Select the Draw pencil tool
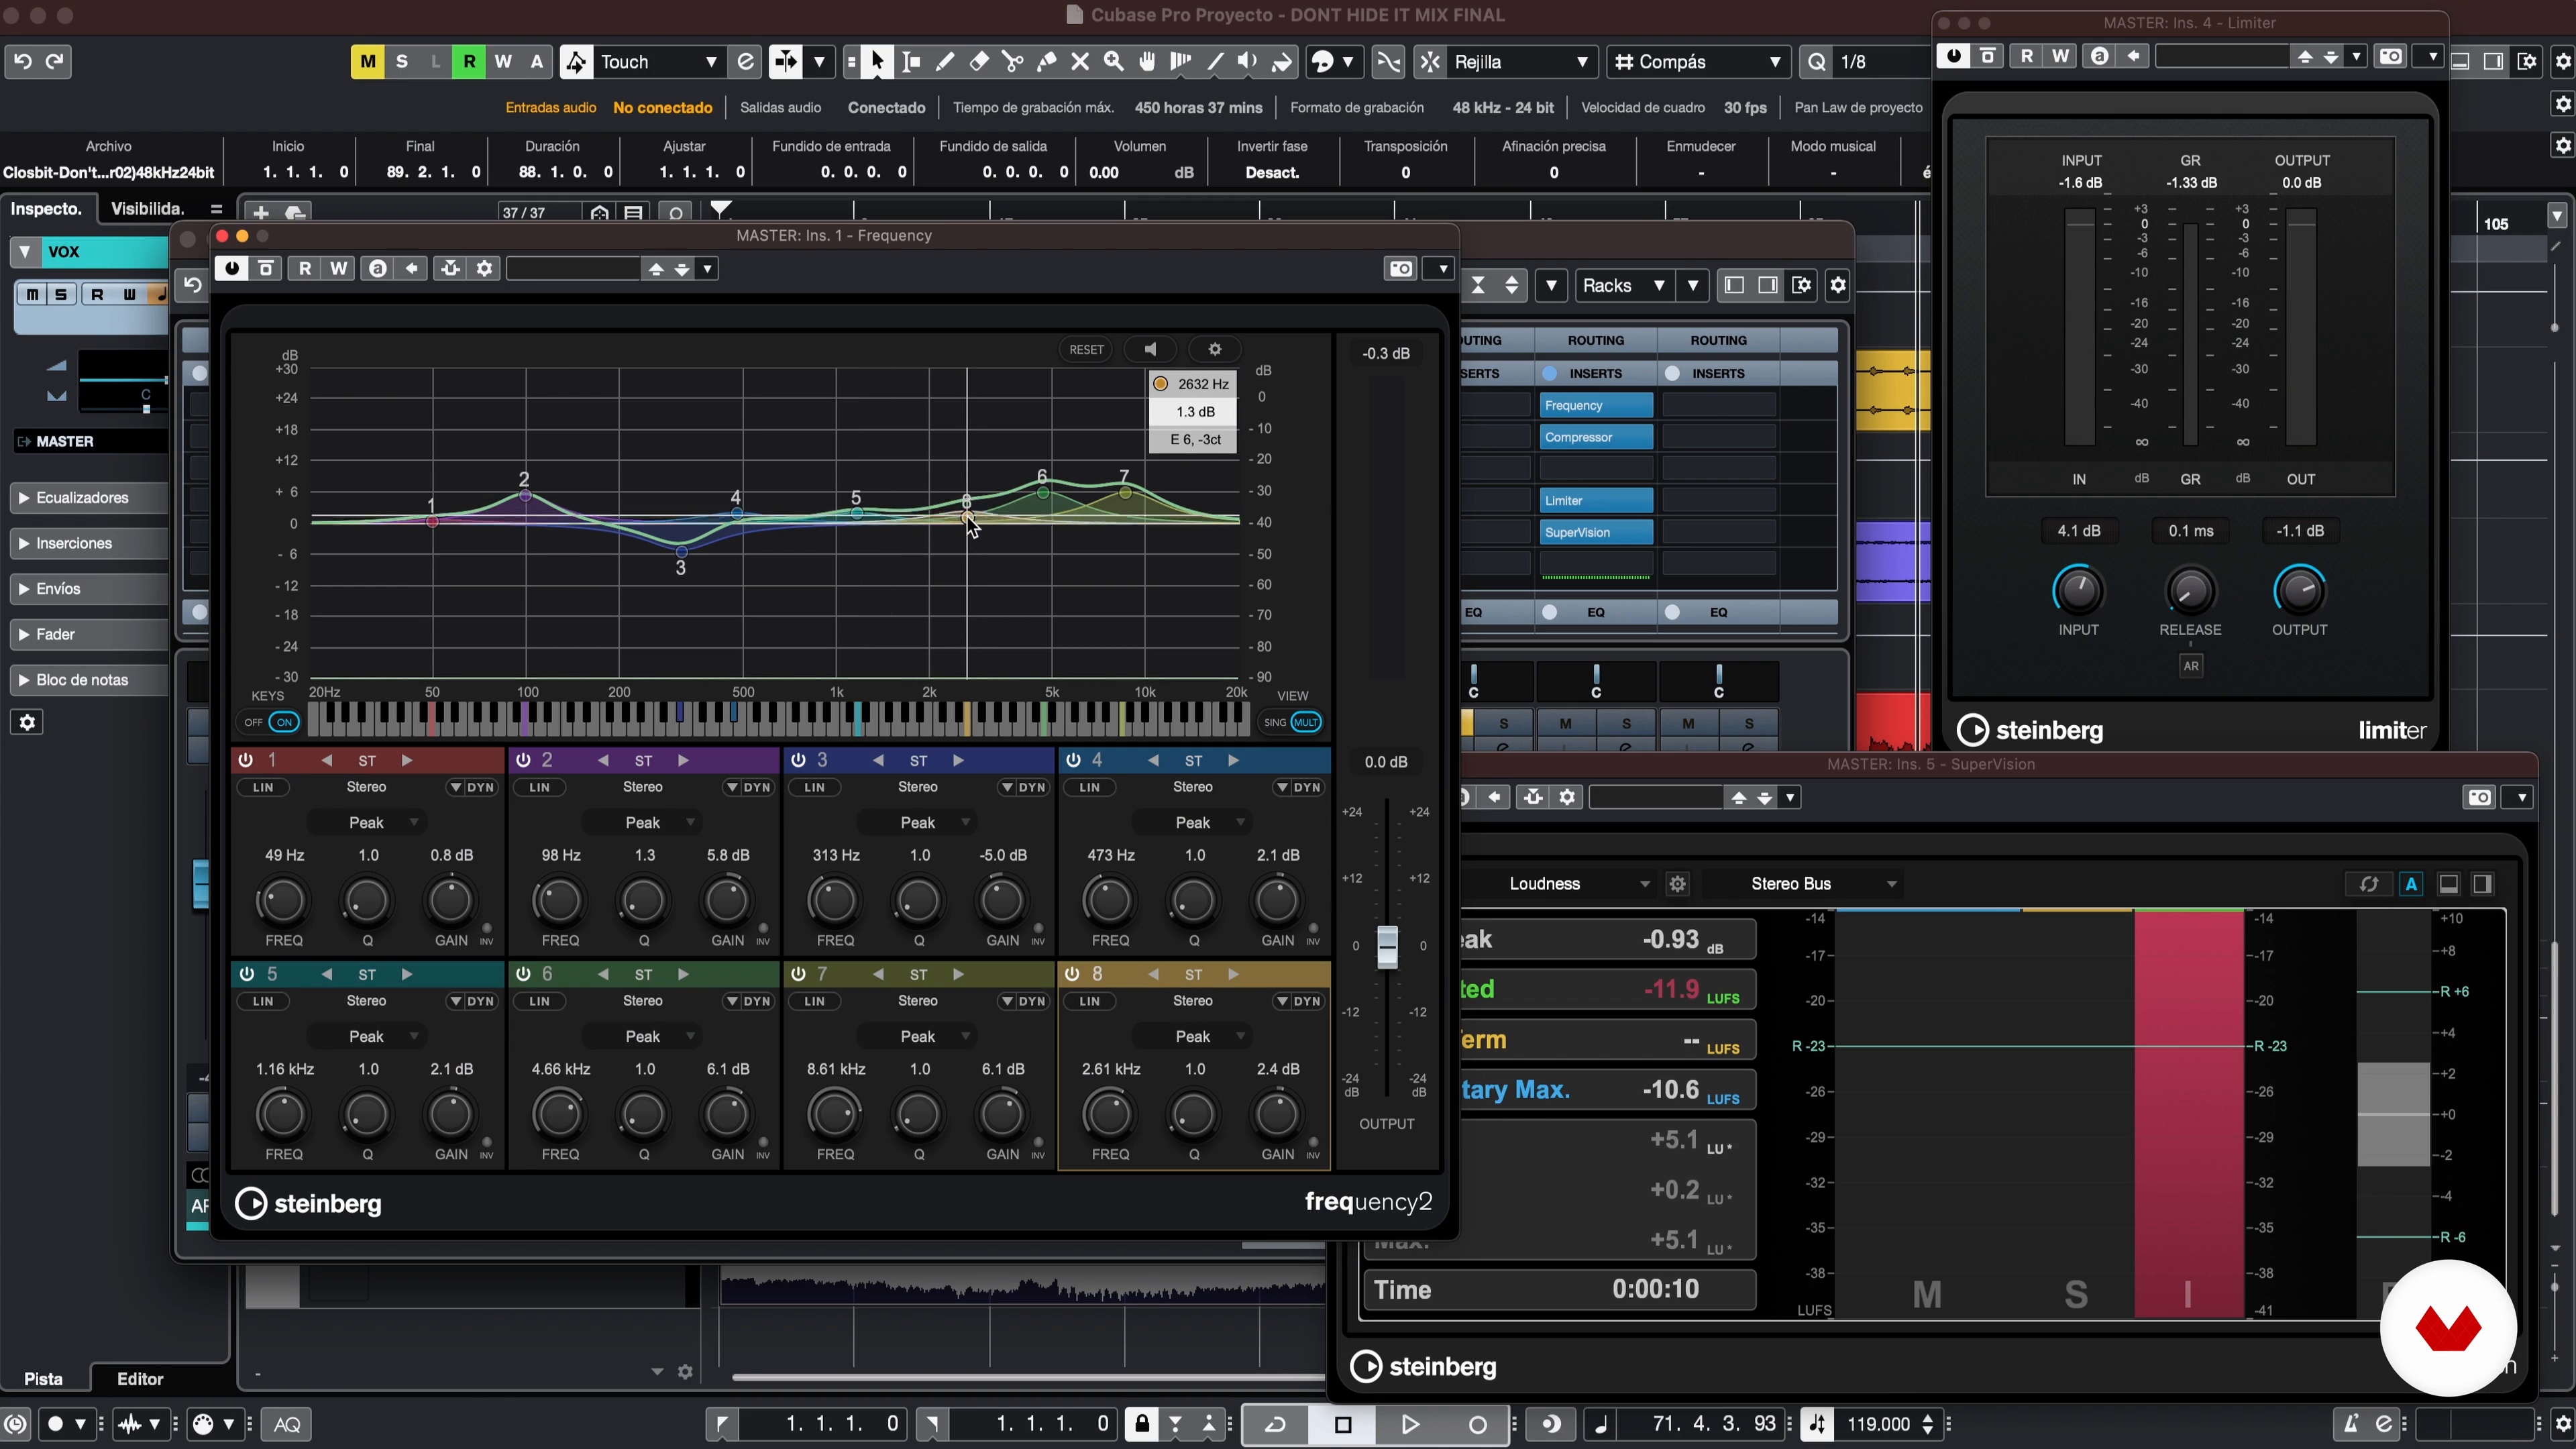This screenshot has height=1449, width=2576. (x=945, y=61)
